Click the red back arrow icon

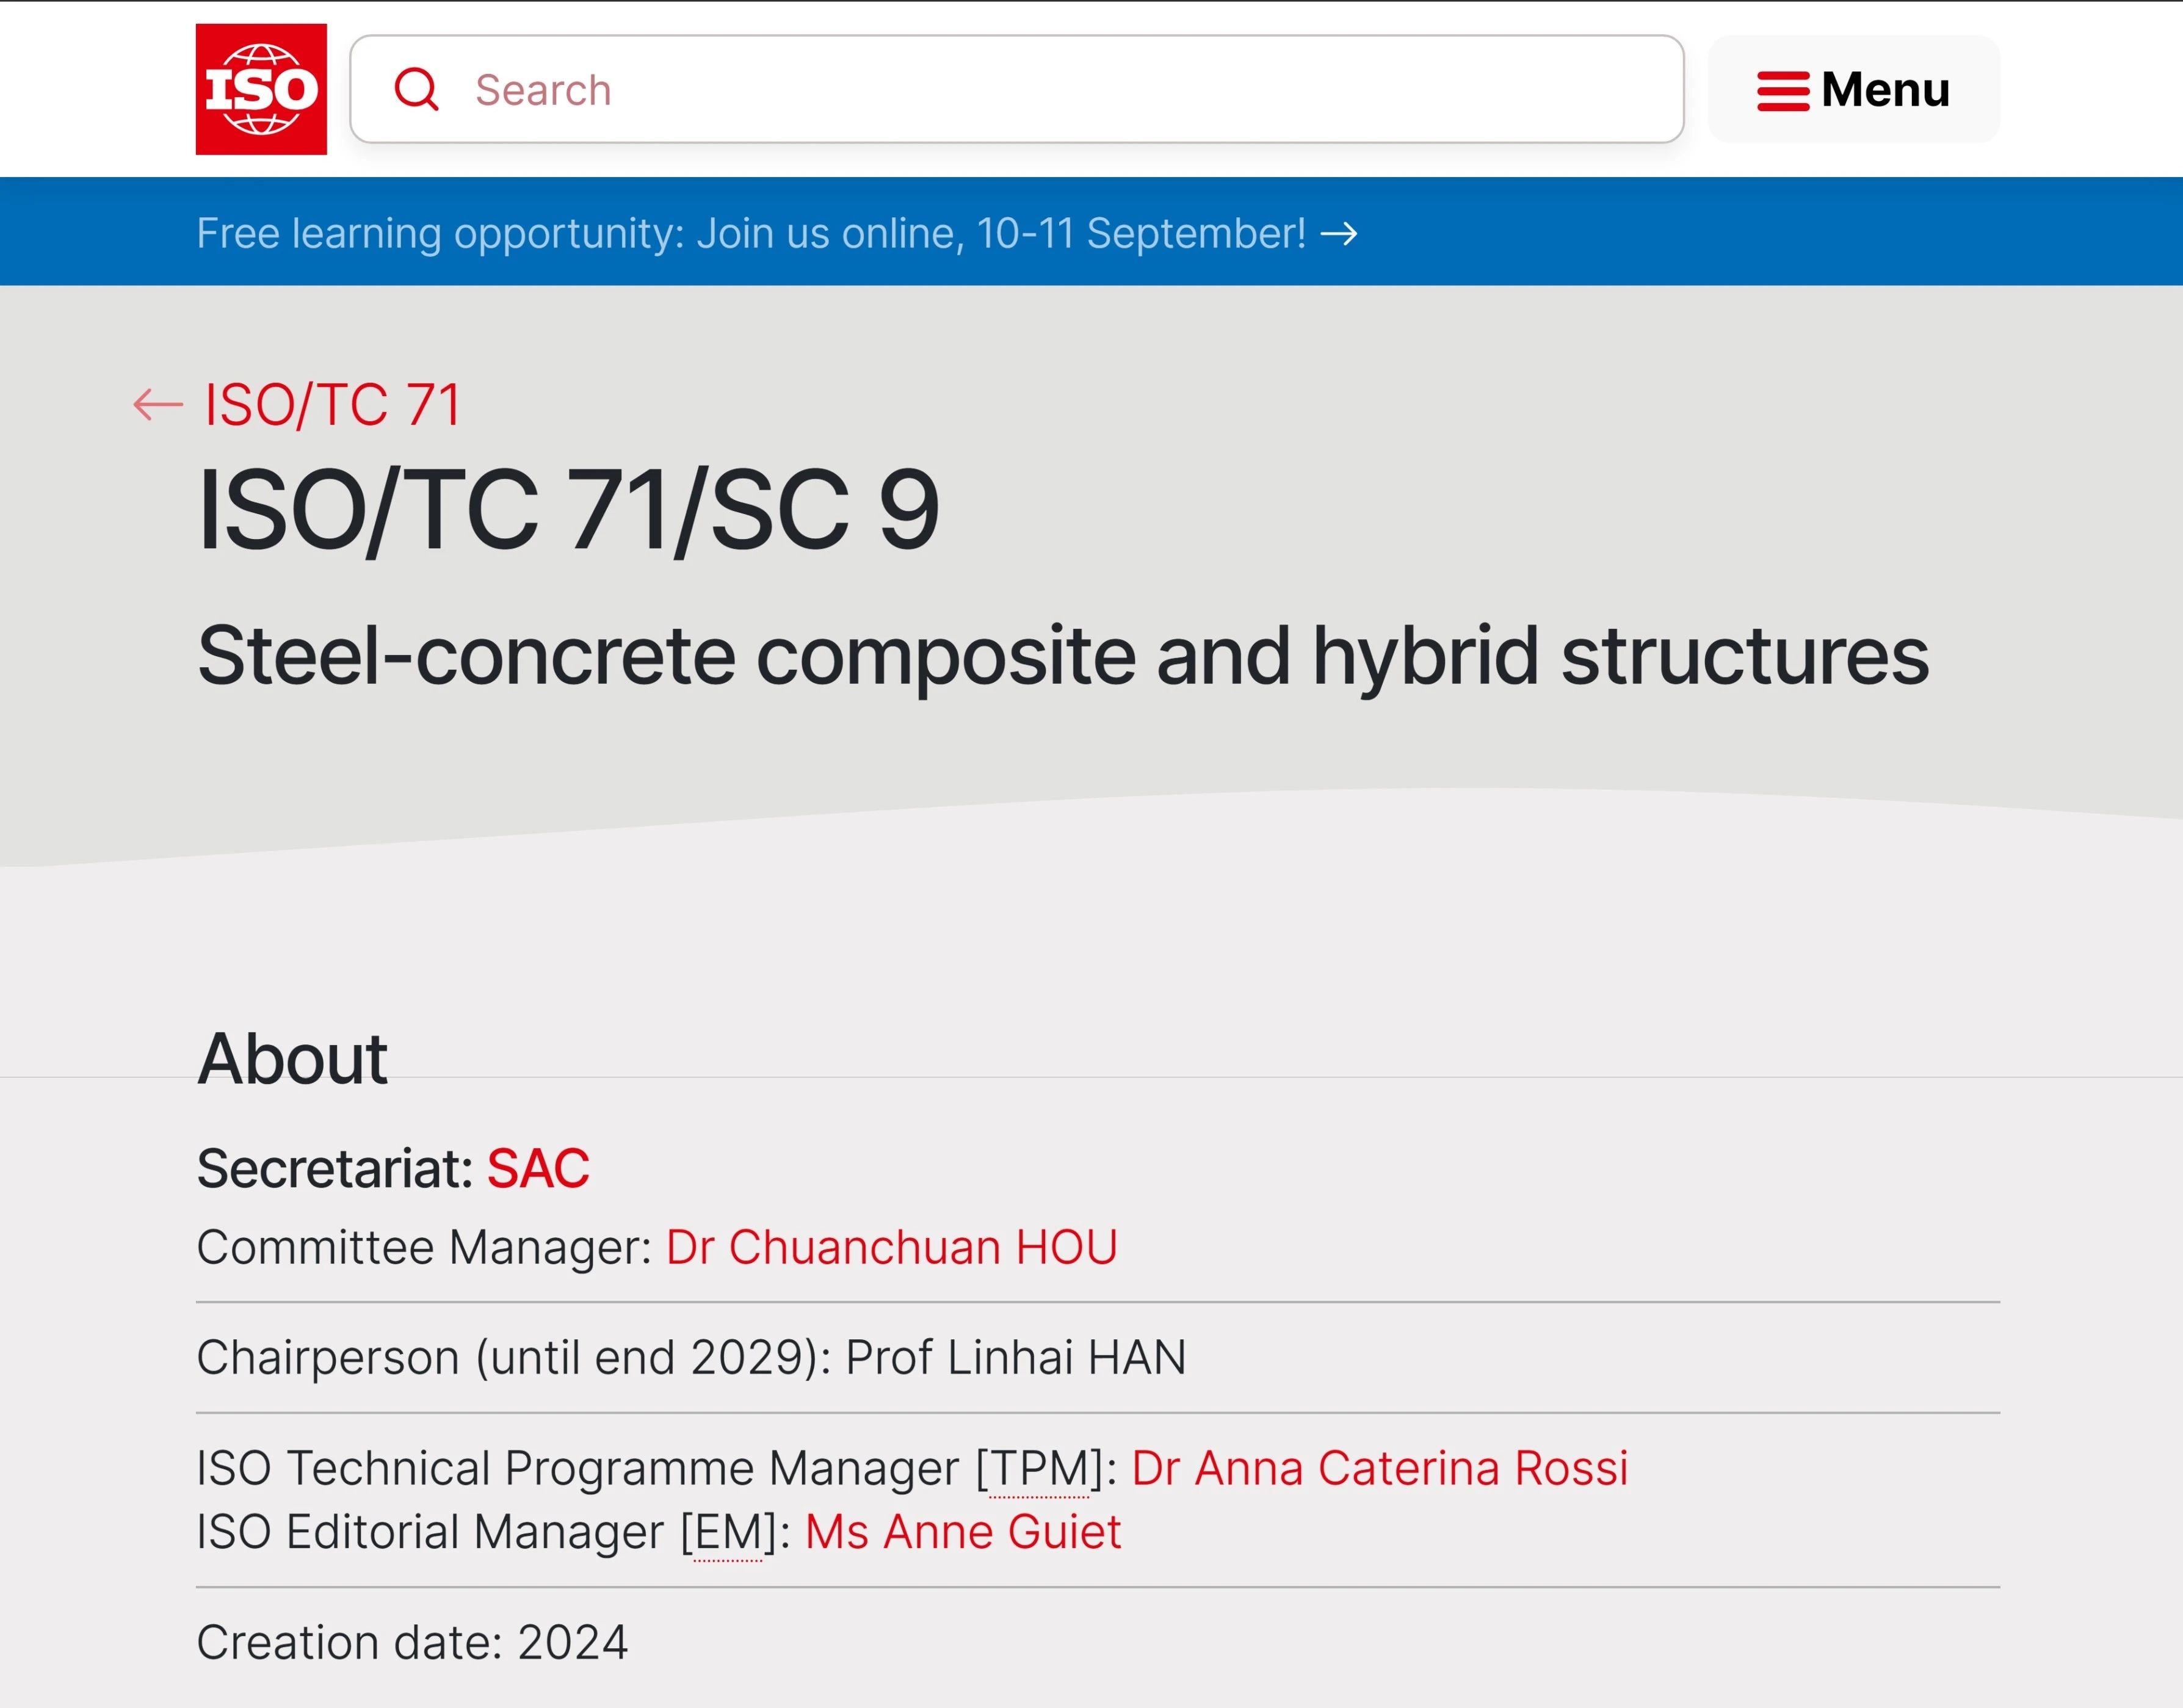click(158, 405)
